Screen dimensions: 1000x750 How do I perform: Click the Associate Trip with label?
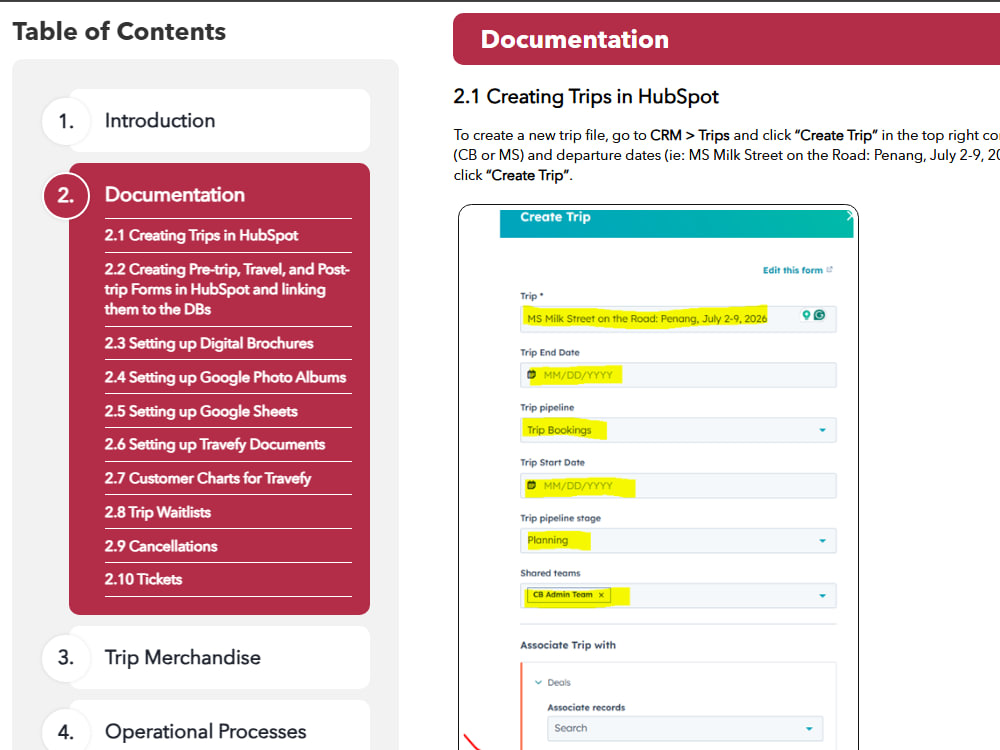(568, 645)
